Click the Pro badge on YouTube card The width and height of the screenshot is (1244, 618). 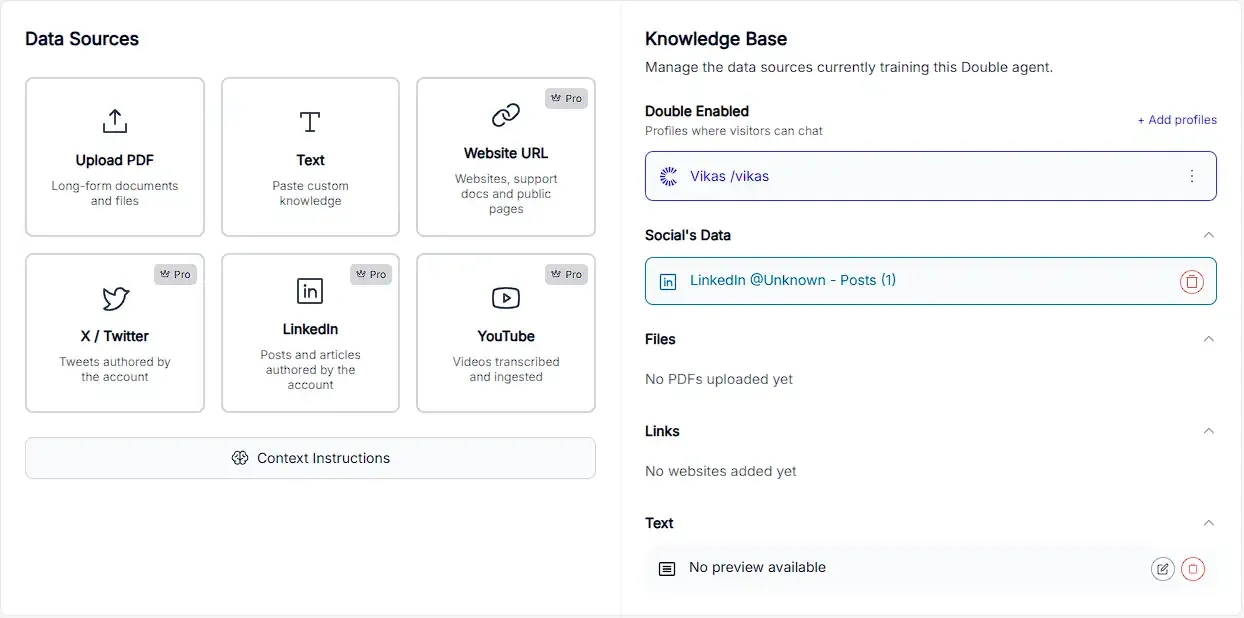(x=566, y=274)
